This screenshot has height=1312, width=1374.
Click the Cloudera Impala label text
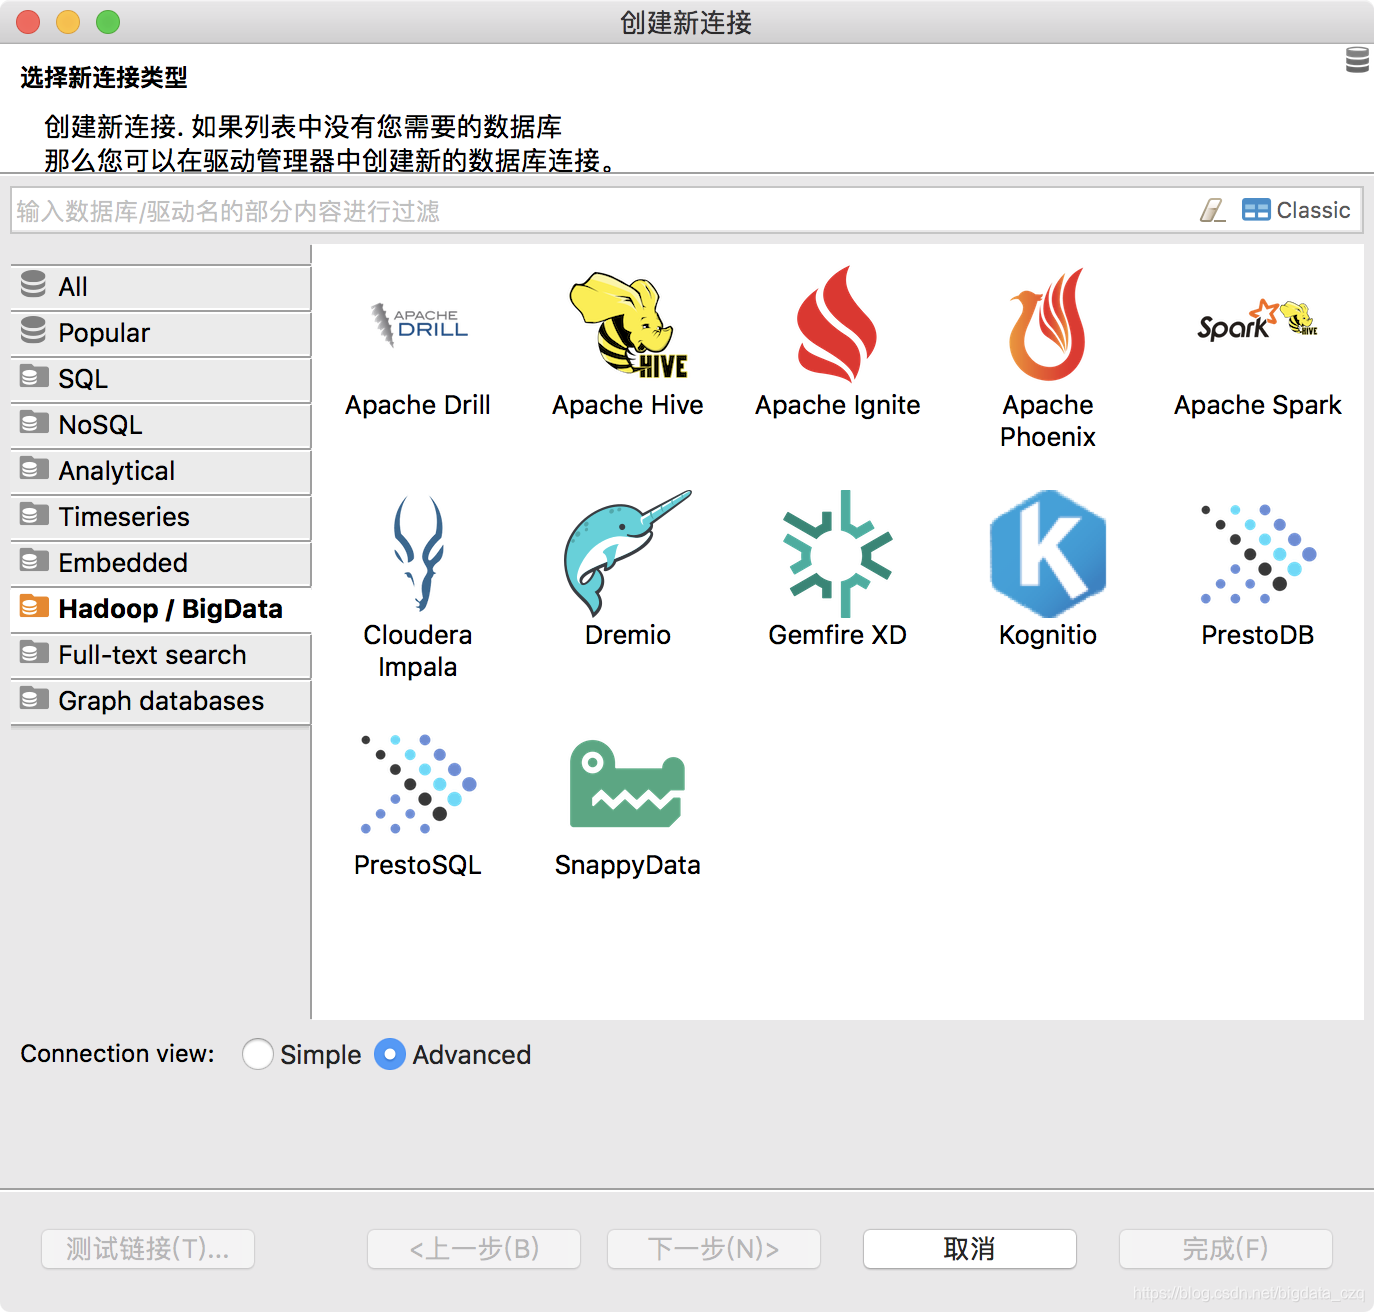(x=418, y=651)
